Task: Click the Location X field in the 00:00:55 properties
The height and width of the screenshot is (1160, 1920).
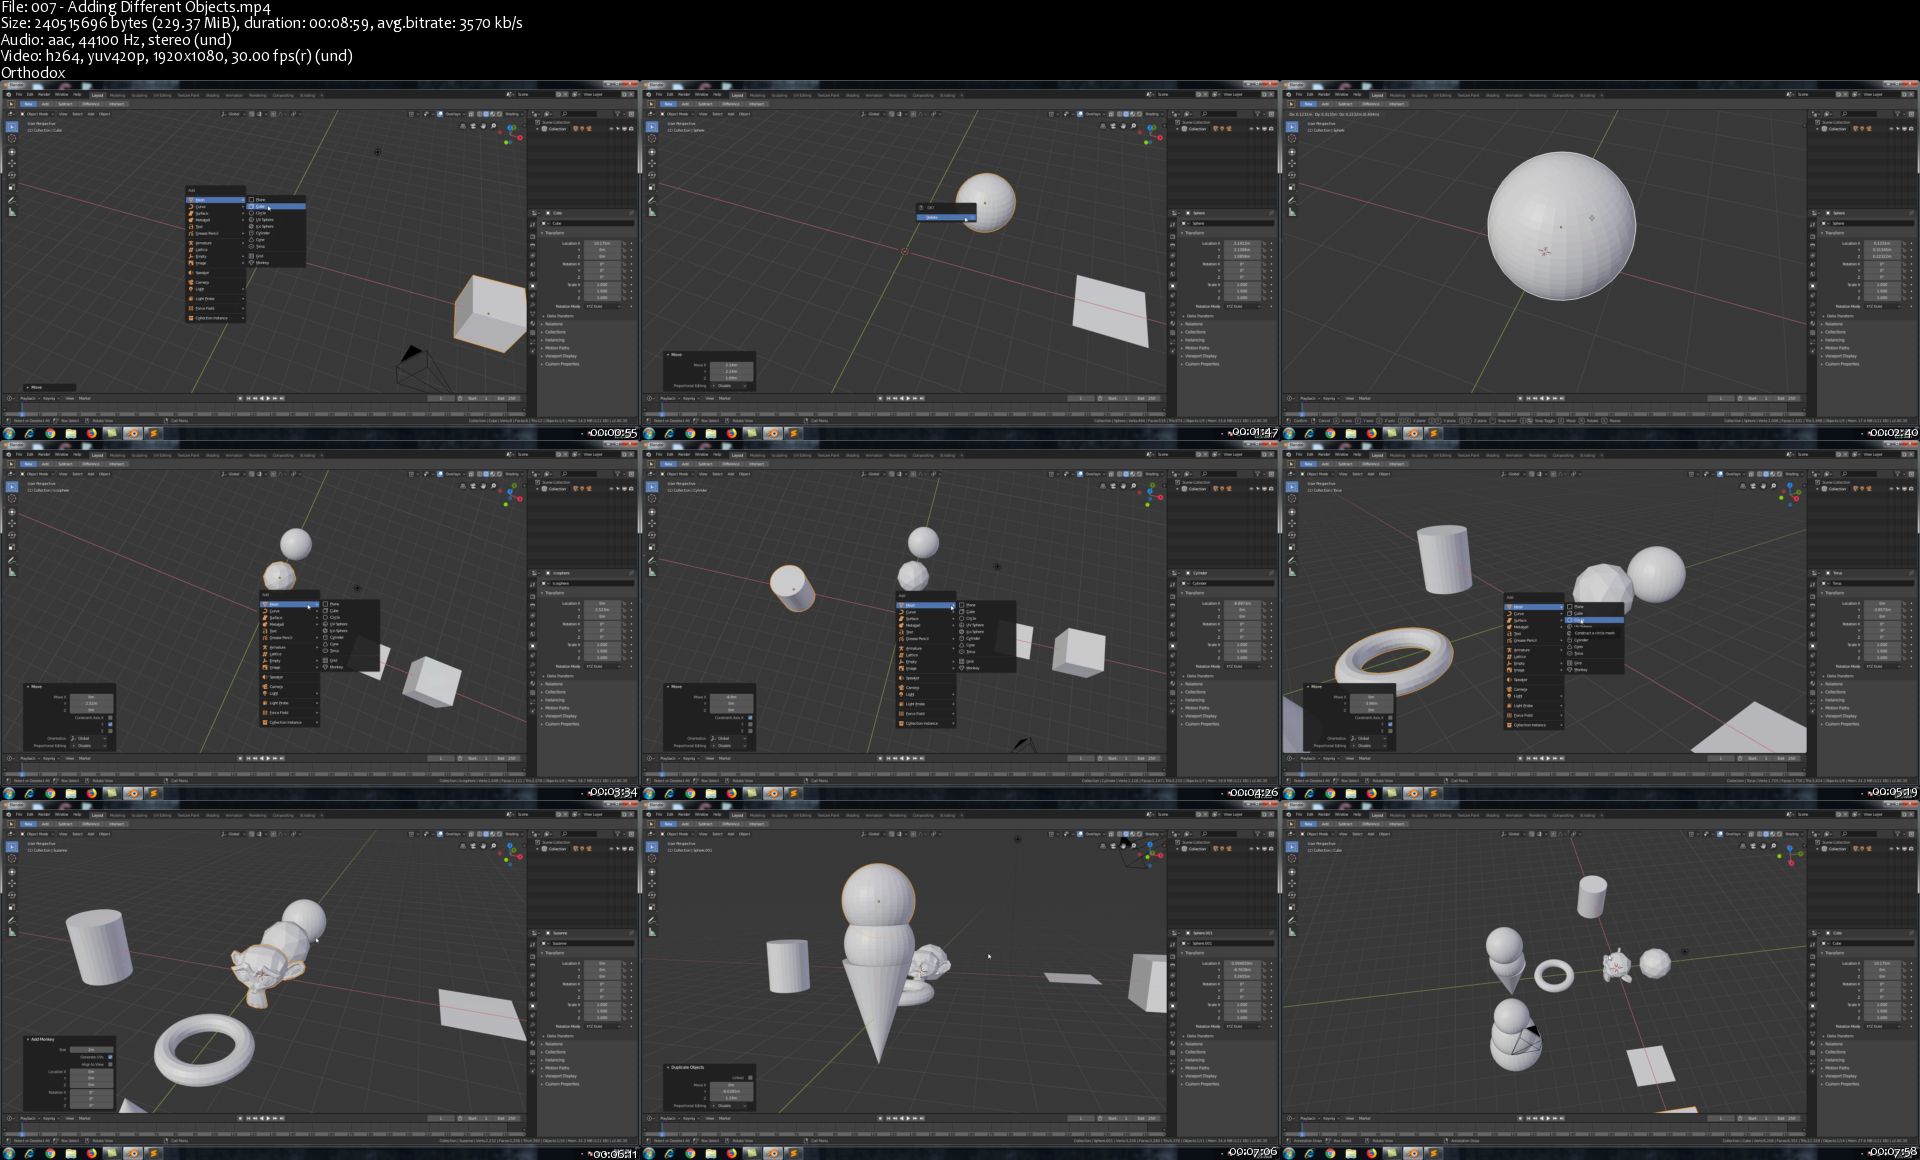Action: [x=602, y=243]
